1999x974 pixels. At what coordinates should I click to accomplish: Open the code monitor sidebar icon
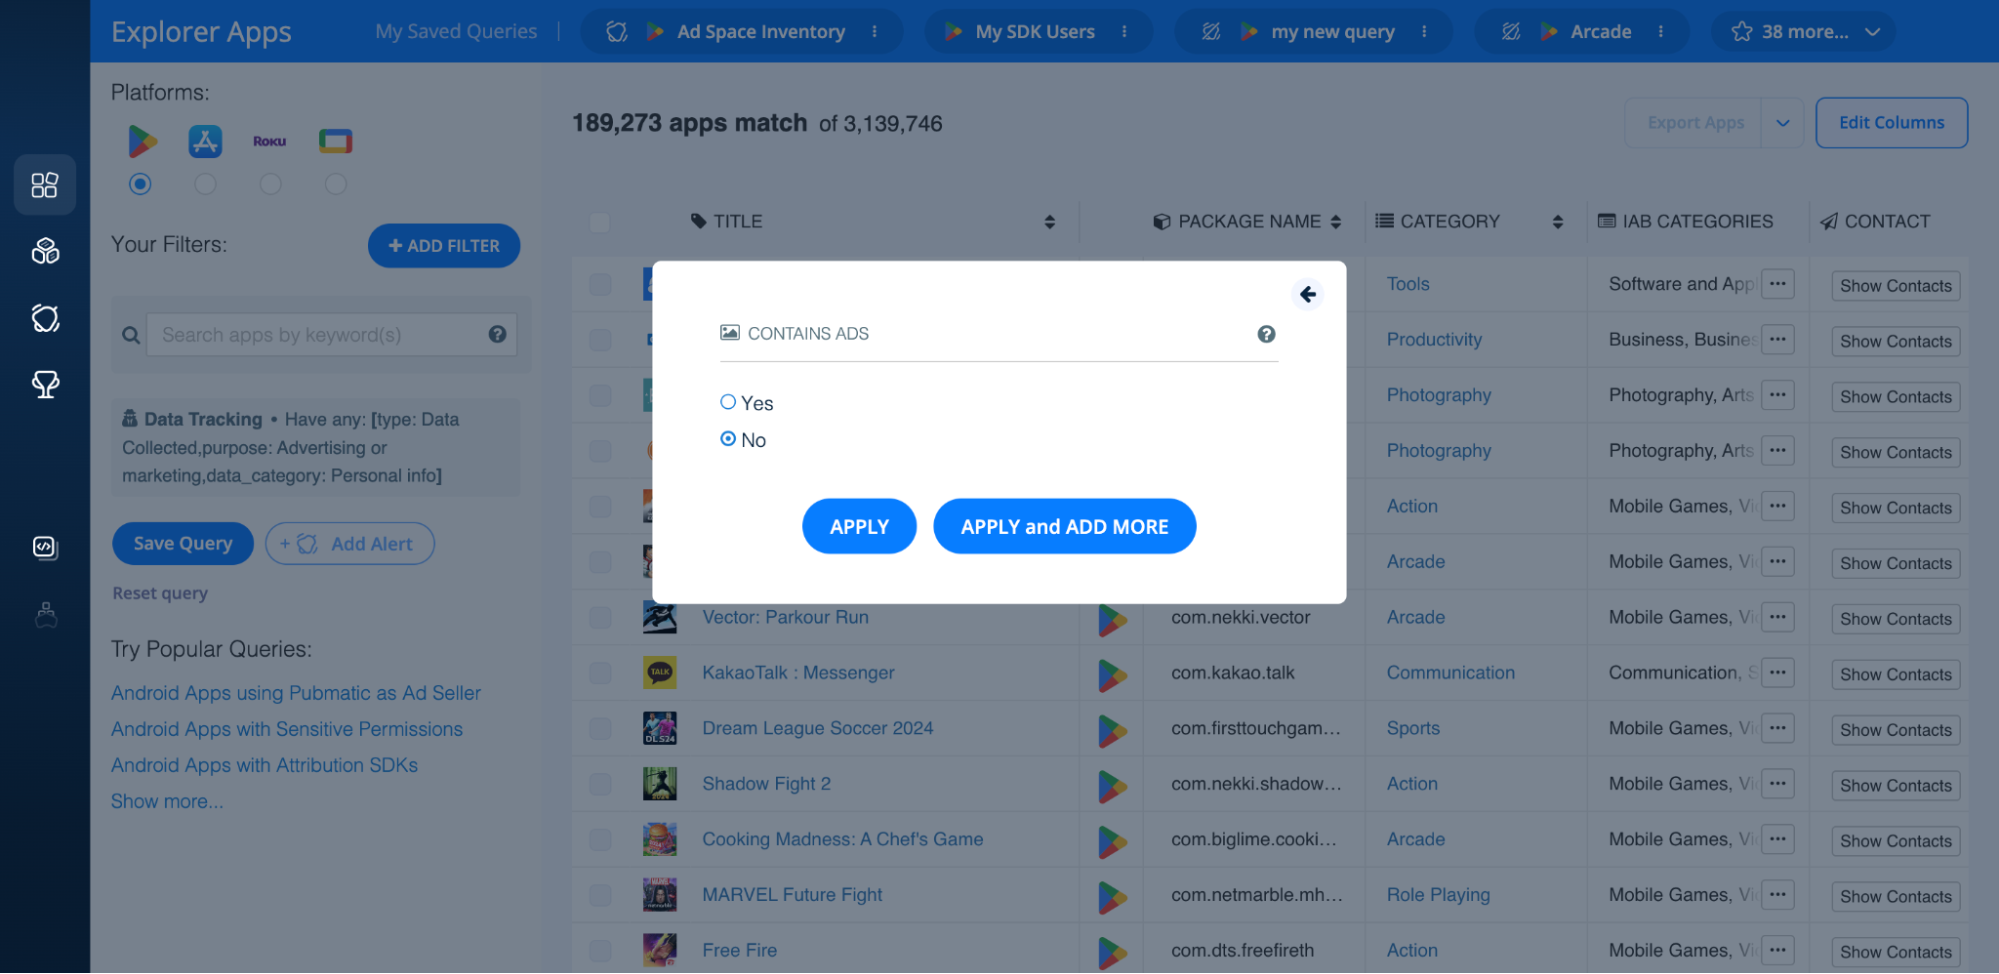pos(45,547)
